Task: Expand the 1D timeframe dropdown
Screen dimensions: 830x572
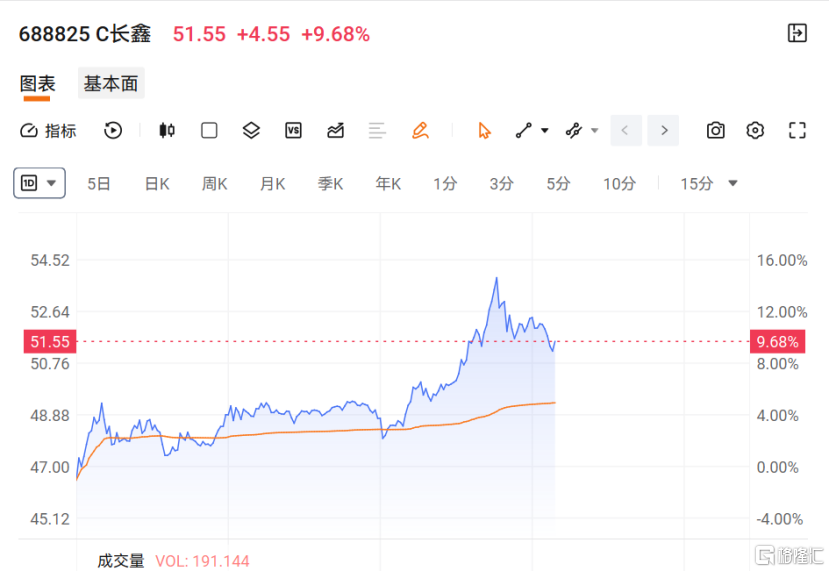Action: click(x=39, y=183)
